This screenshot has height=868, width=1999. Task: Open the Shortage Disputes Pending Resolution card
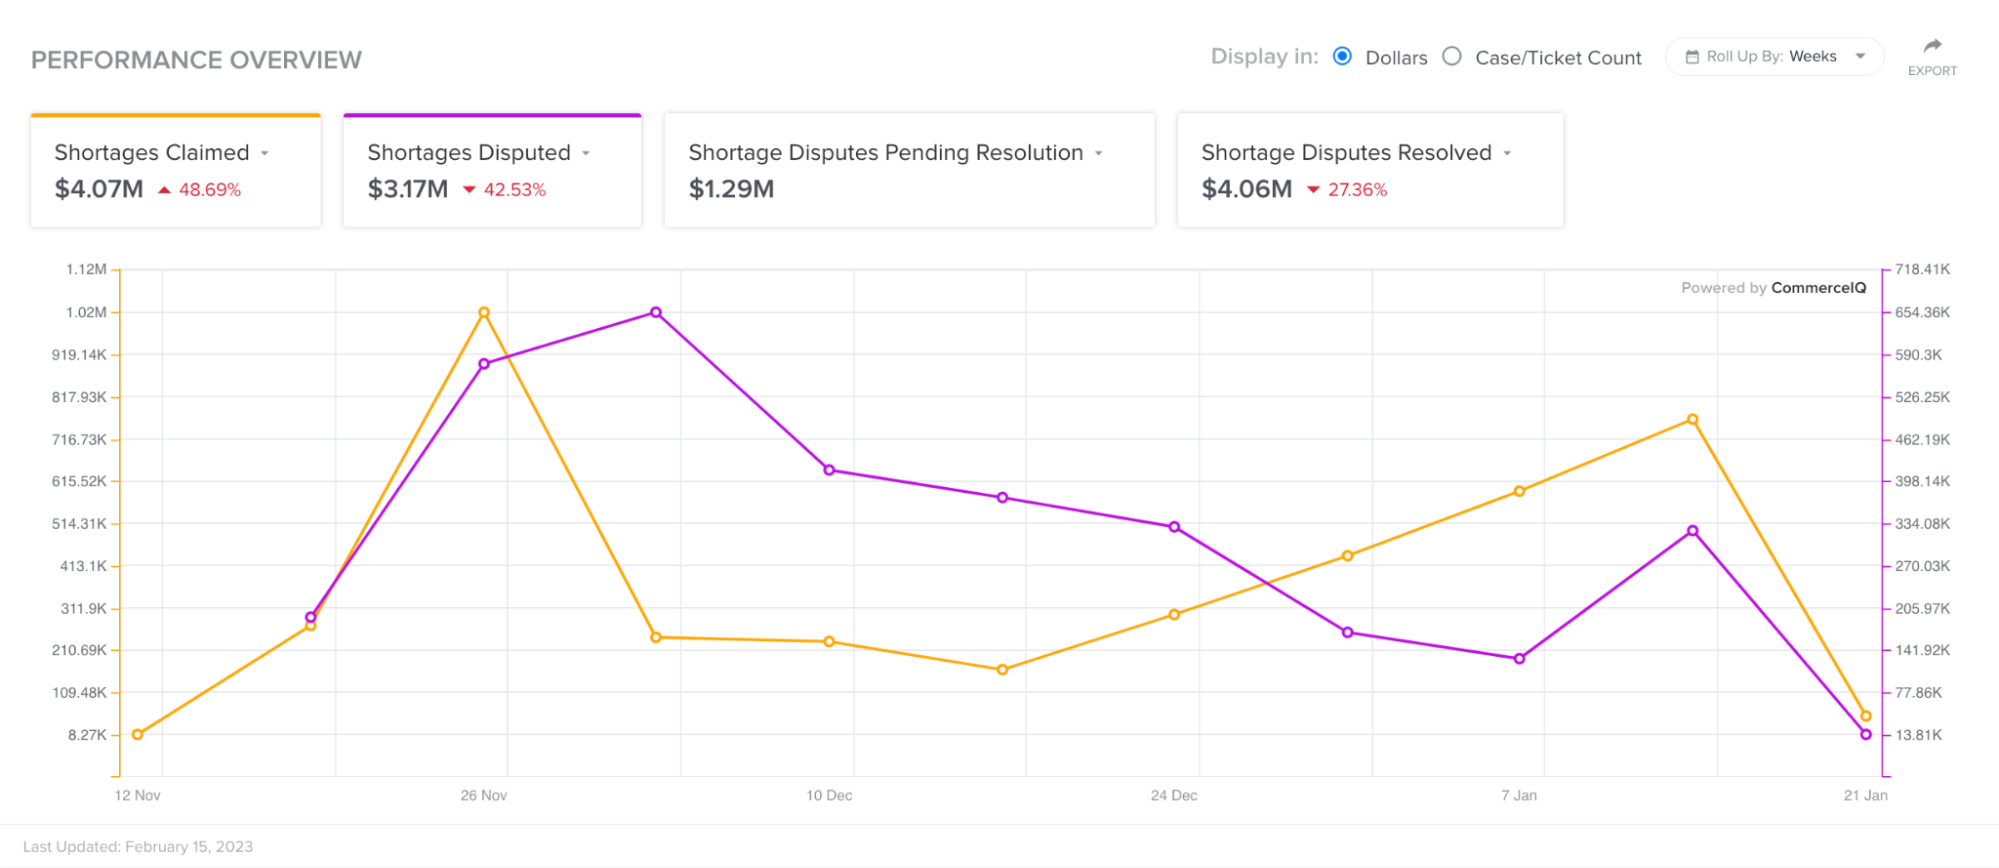pyautogui.click(x=909, y=170)
